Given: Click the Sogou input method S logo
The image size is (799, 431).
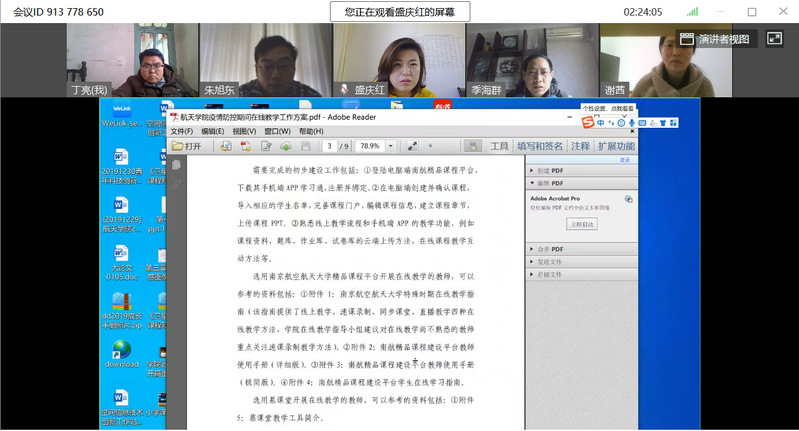Looking at the screenshot, I should click(x=589, y=122).
